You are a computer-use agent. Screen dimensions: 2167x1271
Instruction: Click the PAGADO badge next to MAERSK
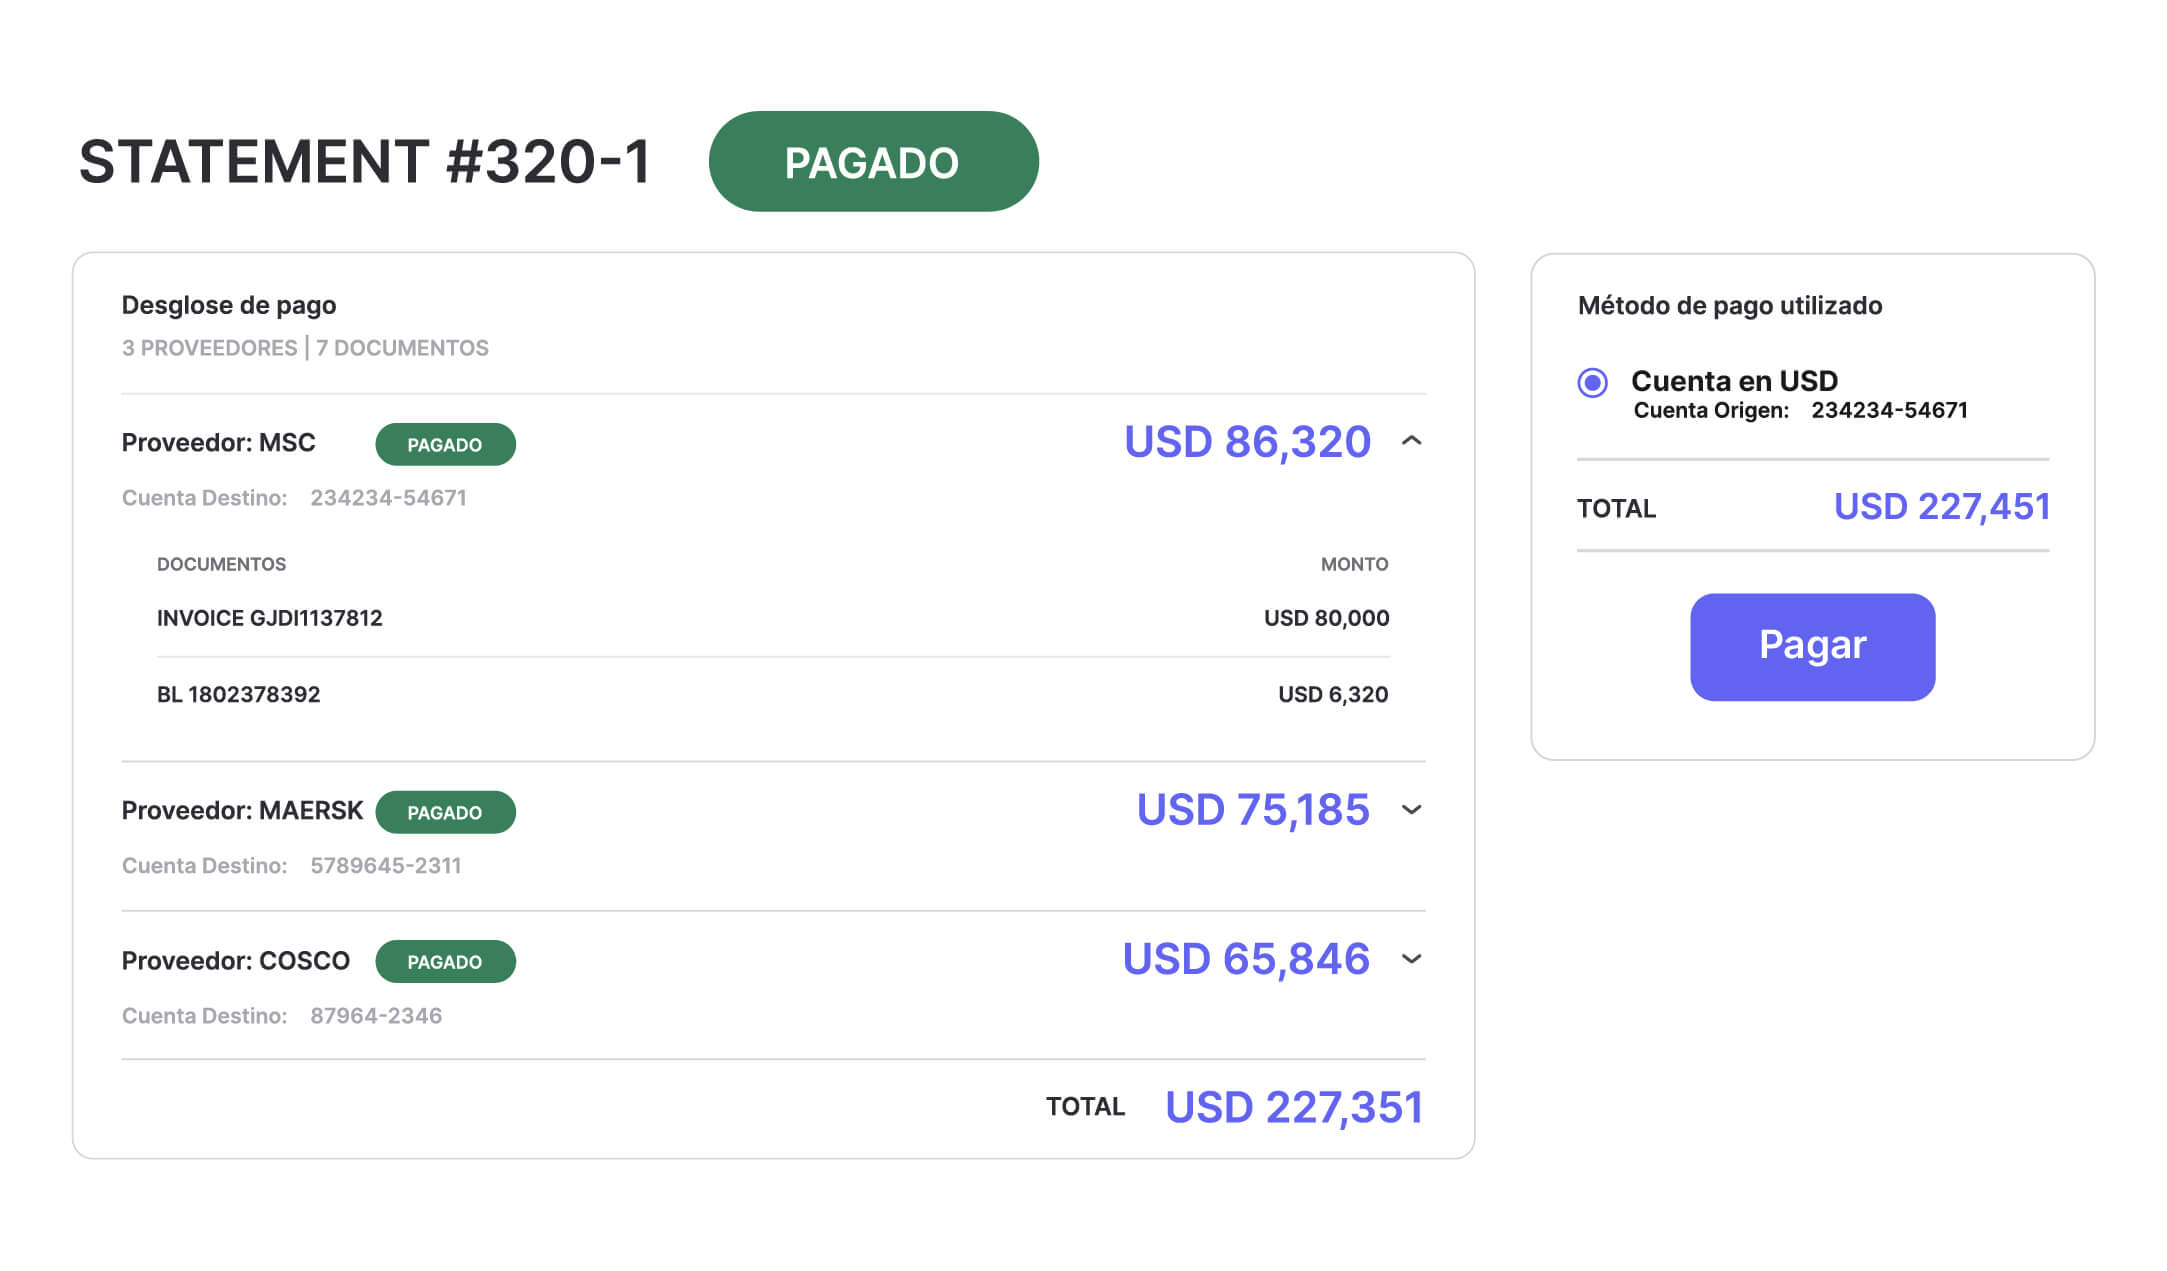(445, 812)
